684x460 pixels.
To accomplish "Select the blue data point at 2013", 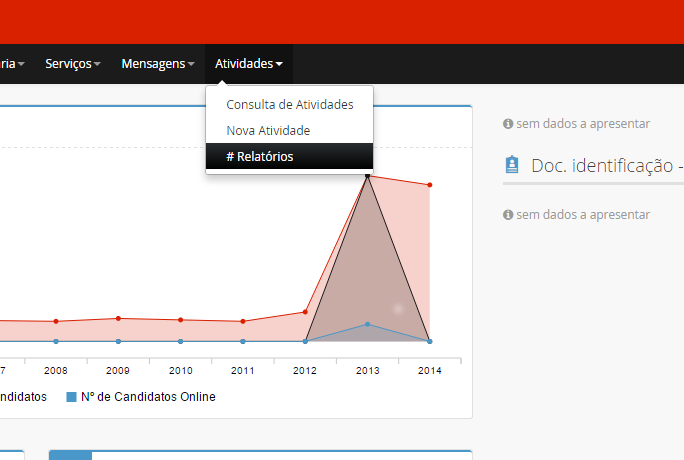I will click(x=367, y=324).
